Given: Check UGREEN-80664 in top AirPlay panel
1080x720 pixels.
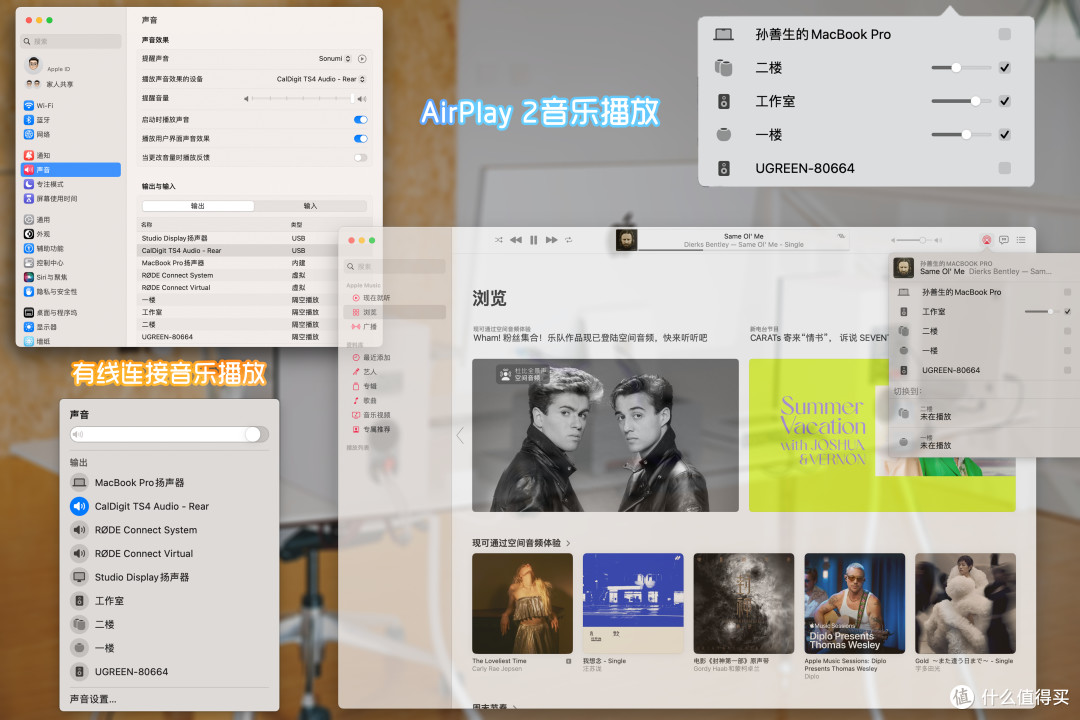Looking at the screenshot, I should tap(1004, 168).
